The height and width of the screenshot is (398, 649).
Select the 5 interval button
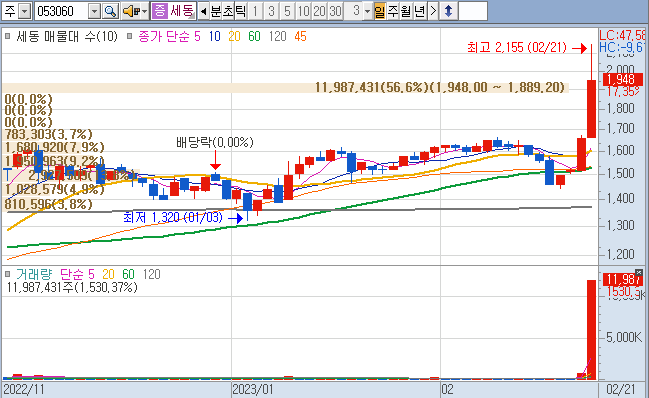(x=287, y=11)
